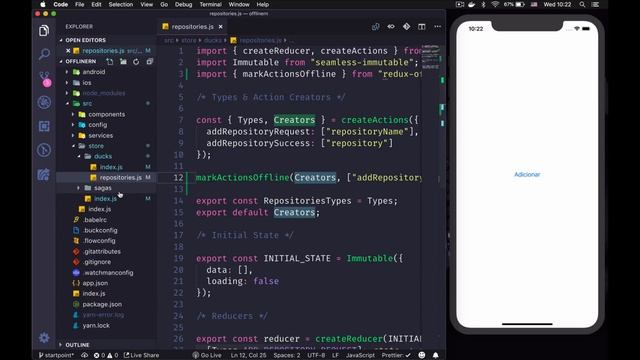Toggle Prettier formatter status in status bar

click(x=396, y=355)
